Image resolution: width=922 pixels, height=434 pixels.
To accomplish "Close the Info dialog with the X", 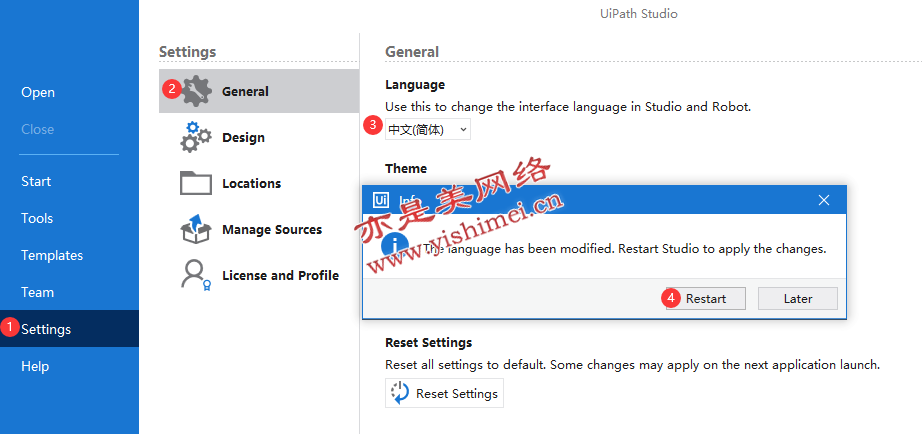I will 824,200.
